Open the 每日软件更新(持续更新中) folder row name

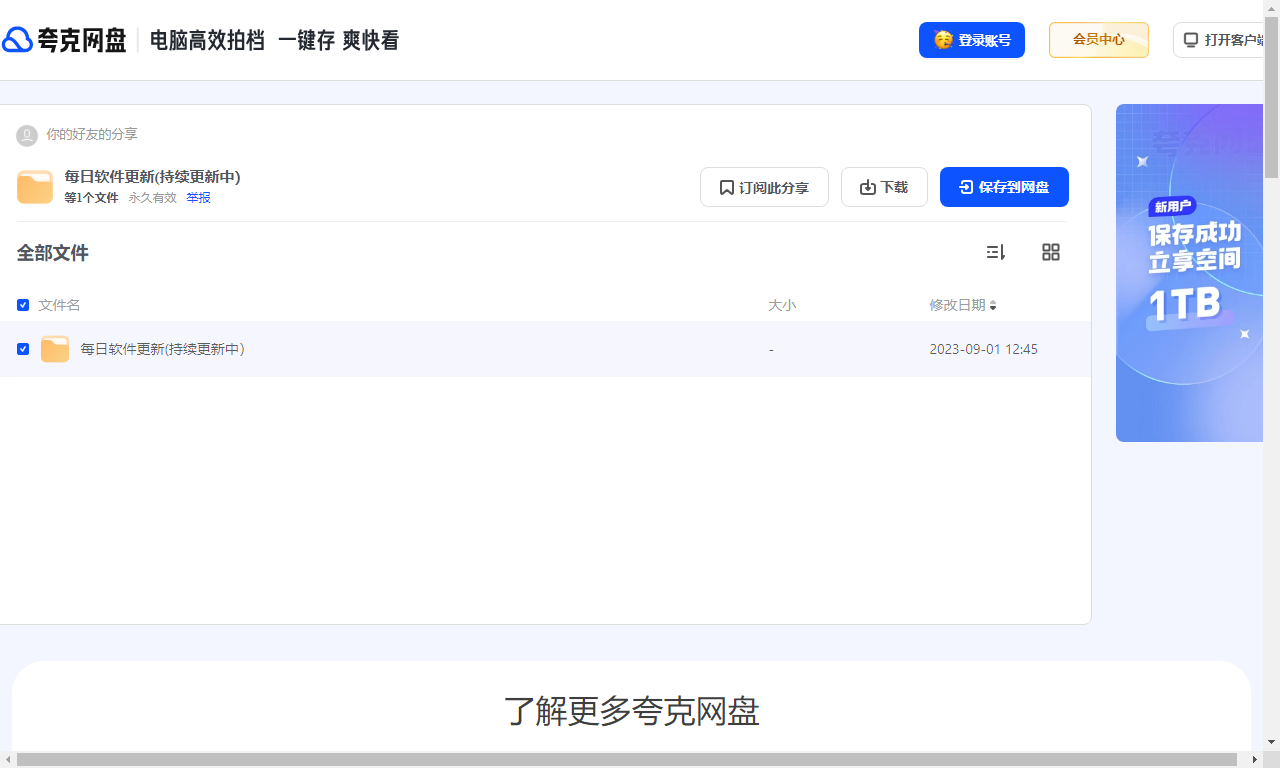pyautogui.click(x=163, y=349)
